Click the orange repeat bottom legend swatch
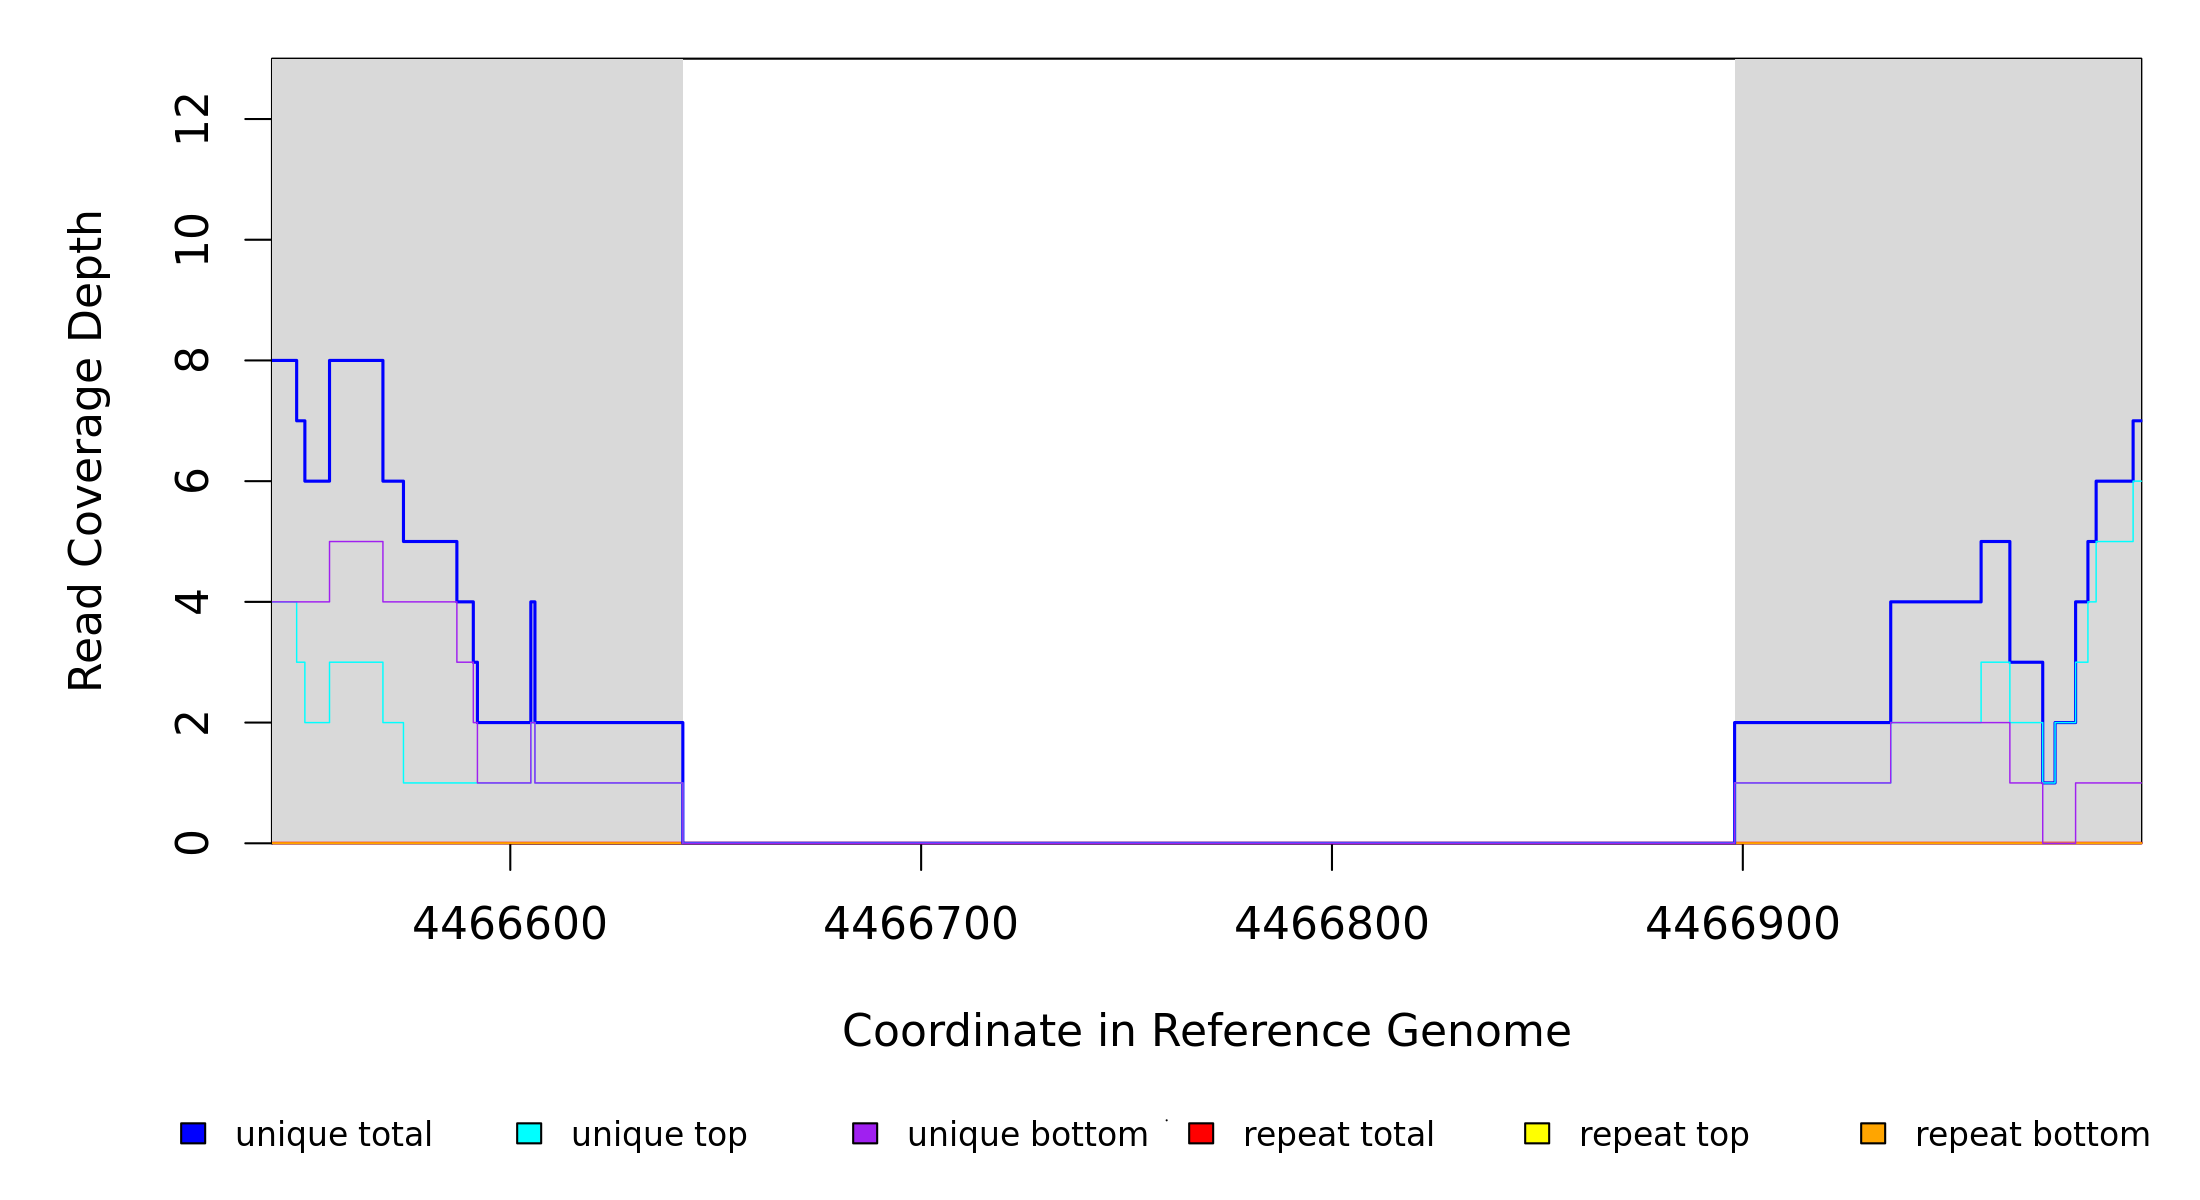Viewport: 2200px width, 1200px height. pos(1873,1133)
